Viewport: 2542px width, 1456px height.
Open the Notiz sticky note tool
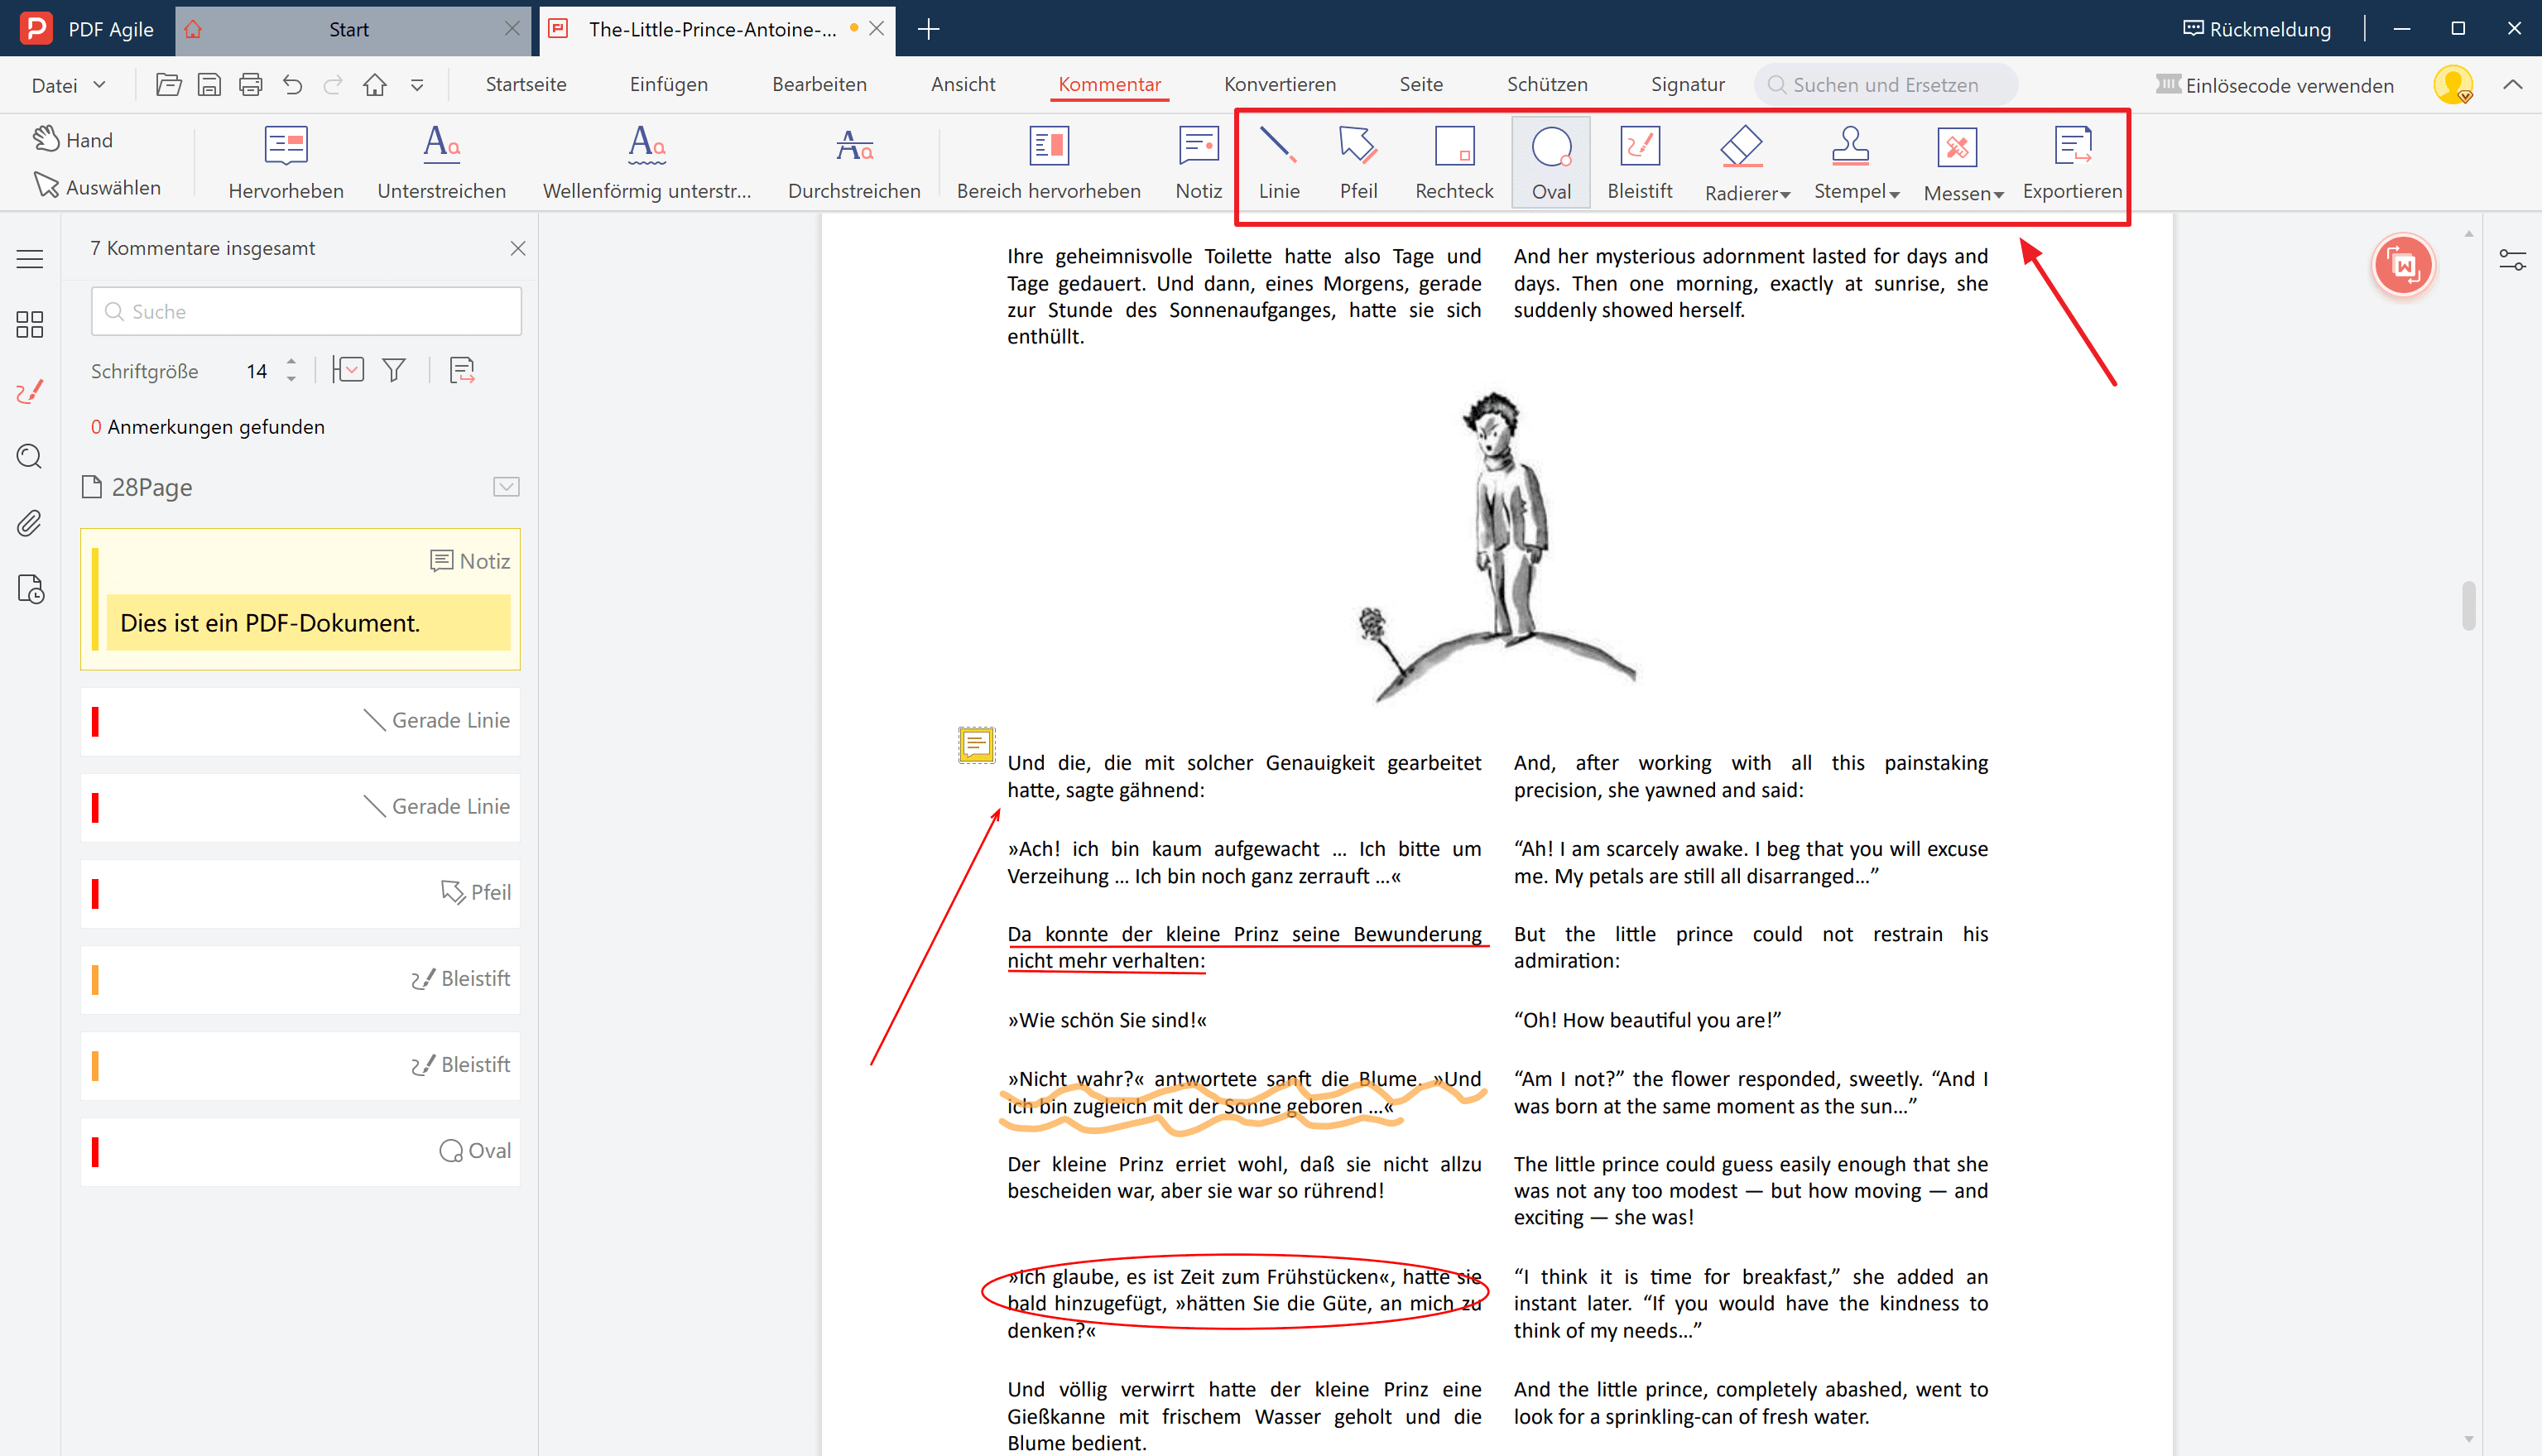pos(1197,160)
